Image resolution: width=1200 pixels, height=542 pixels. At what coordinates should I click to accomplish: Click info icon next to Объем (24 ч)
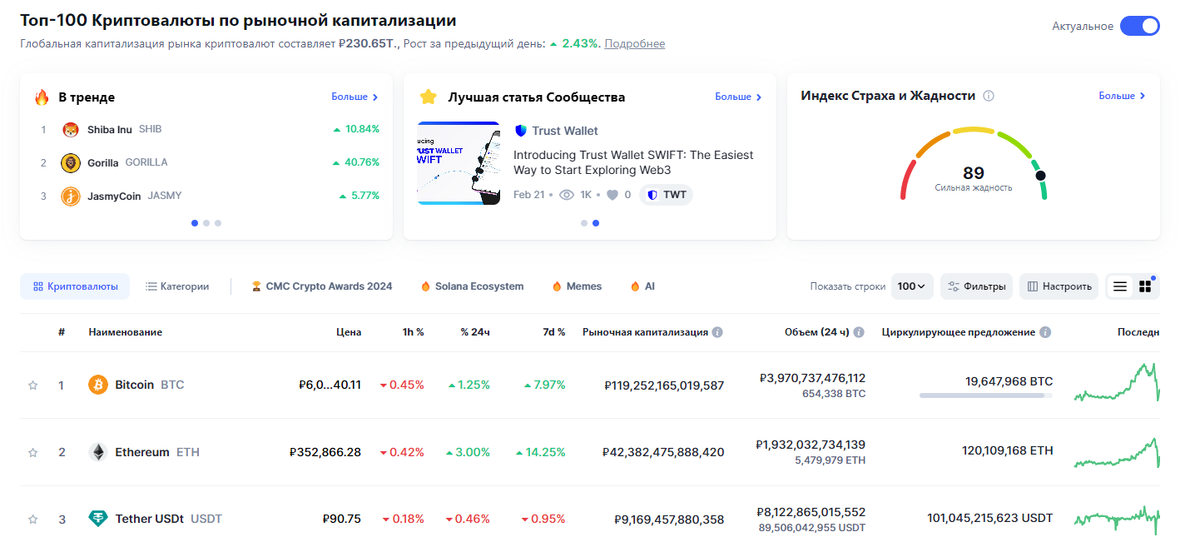(859, 332)
